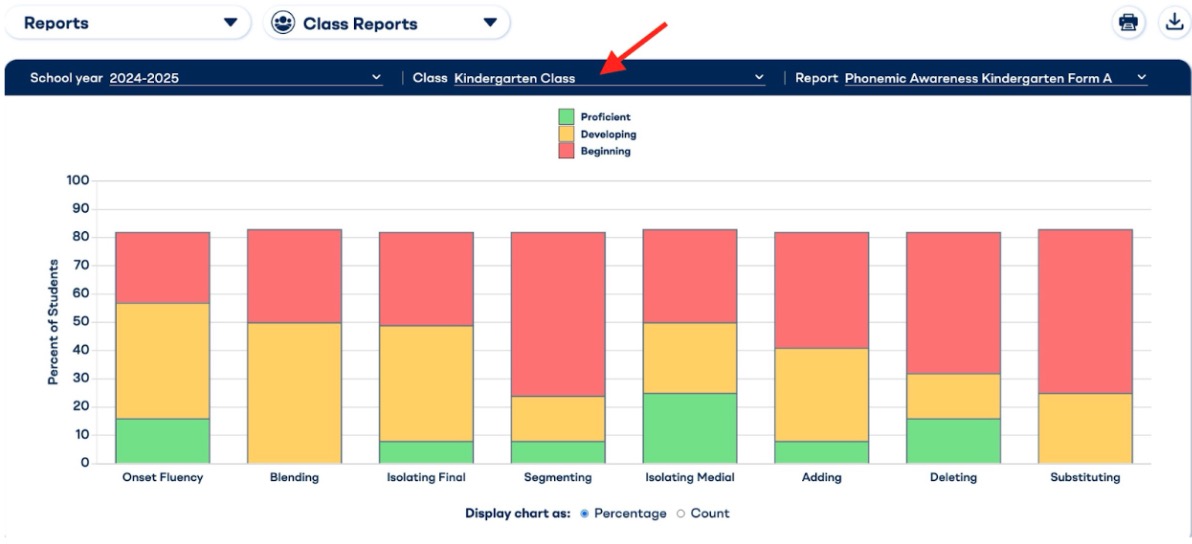Click the red segment of Blending bar

click(x=294, y=276)
